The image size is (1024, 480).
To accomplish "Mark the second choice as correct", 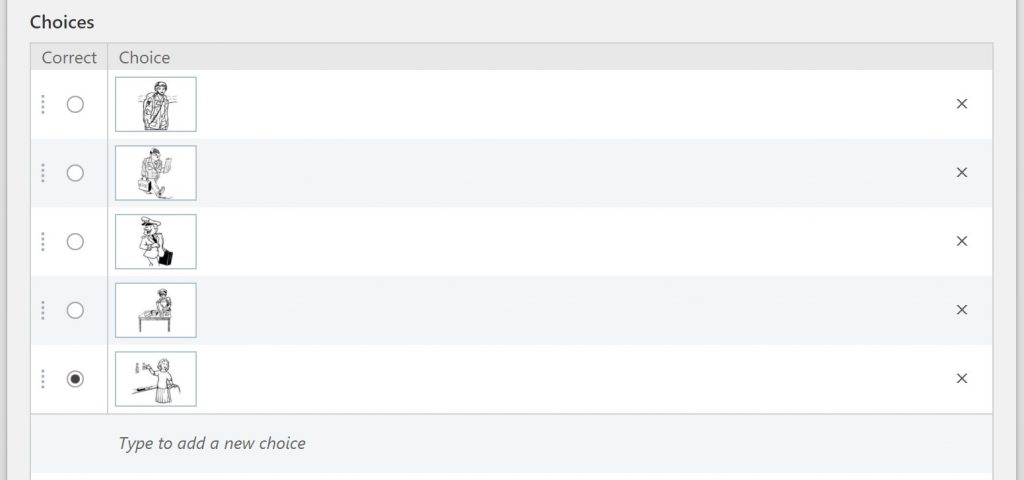I will point(75,173).
